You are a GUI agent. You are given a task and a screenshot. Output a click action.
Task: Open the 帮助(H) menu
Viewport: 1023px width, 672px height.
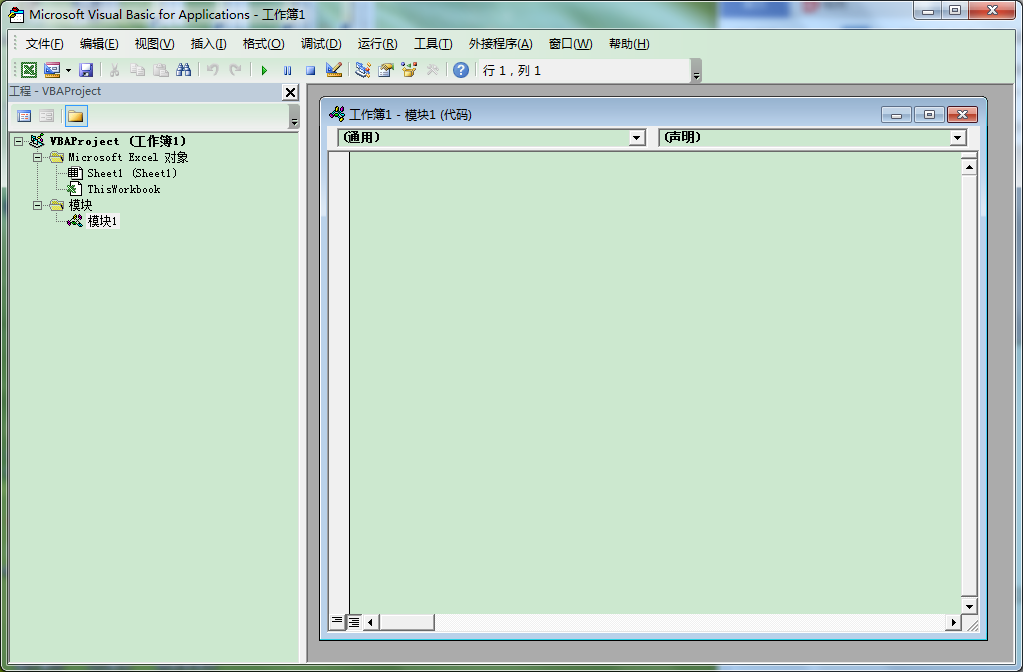pos(629,44)
